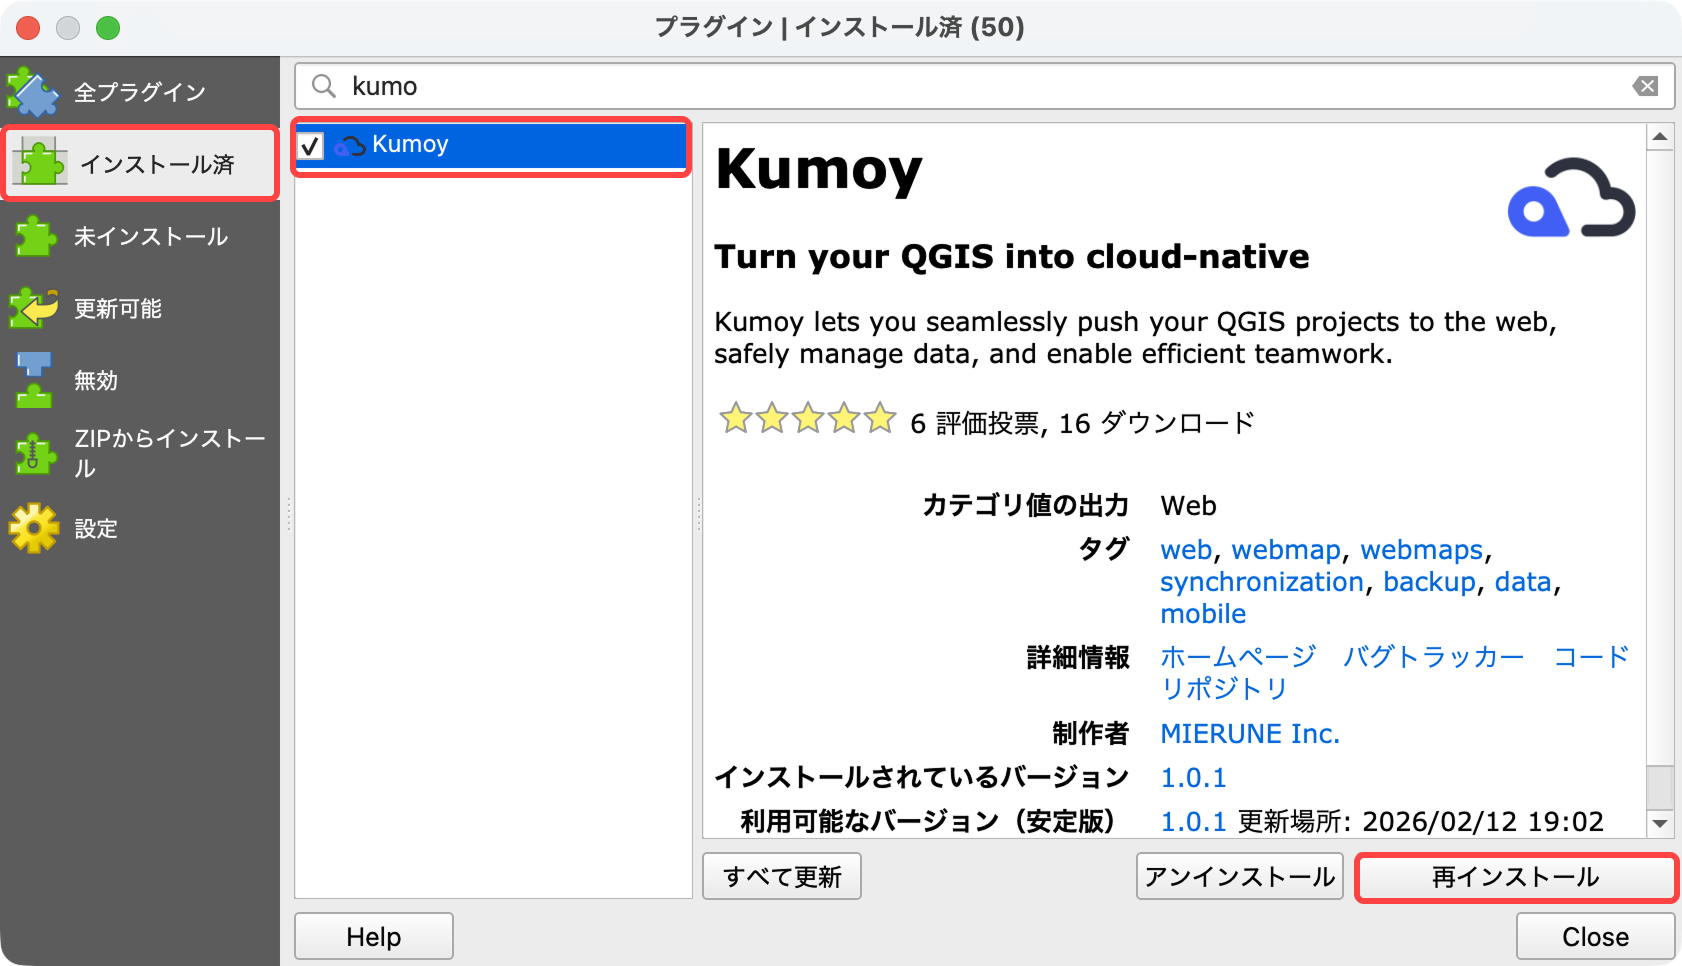This screenshot has height=966, width=1682.
Task: Open the Help button
Action: pos(373,936)
